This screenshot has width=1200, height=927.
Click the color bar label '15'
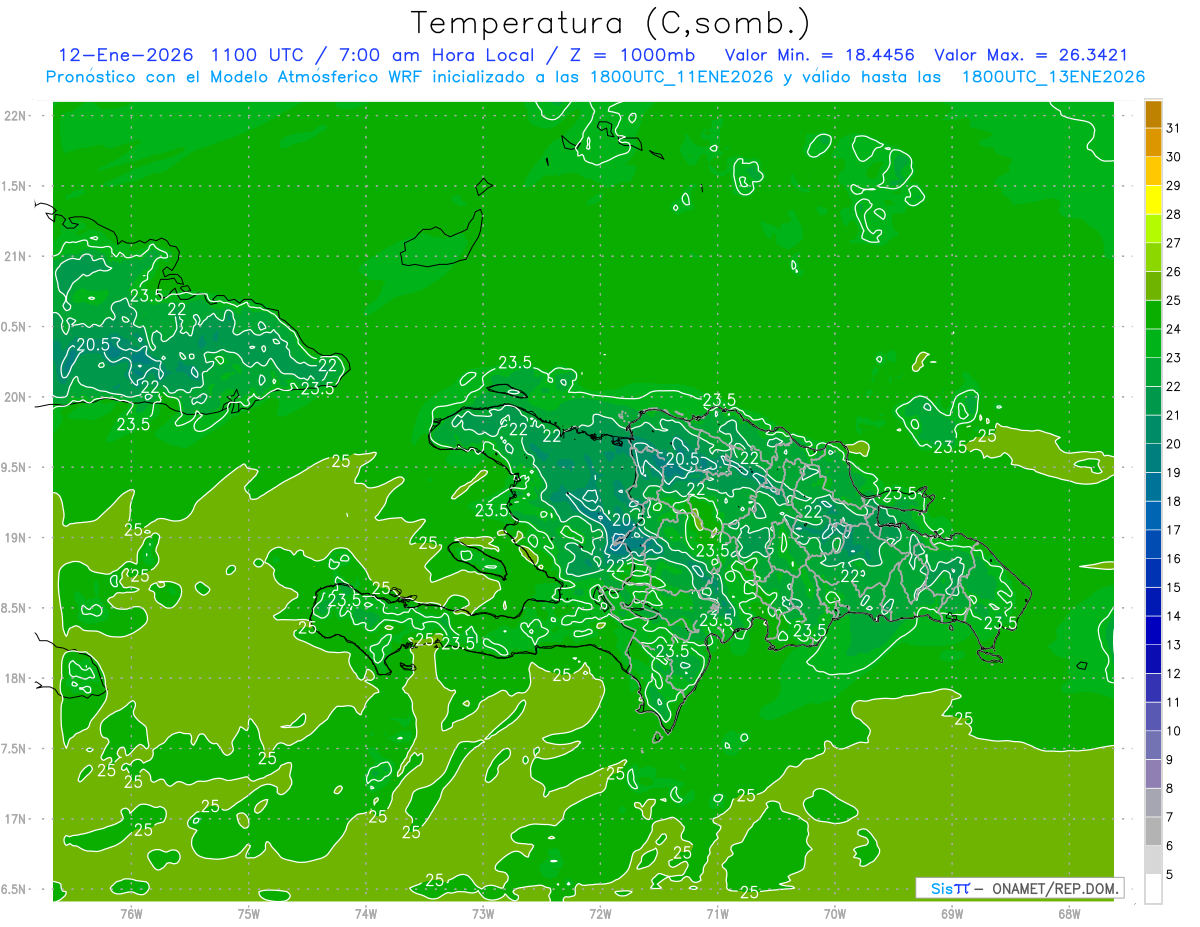[x=1174, y=588]
